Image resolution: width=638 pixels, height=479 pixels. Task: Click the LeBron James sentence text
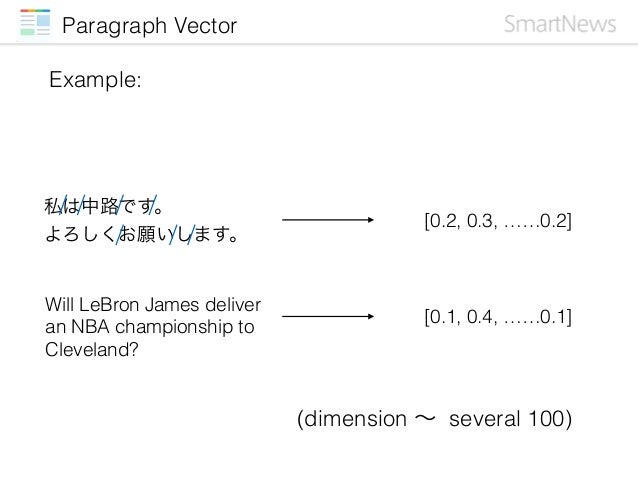point(153,327)
